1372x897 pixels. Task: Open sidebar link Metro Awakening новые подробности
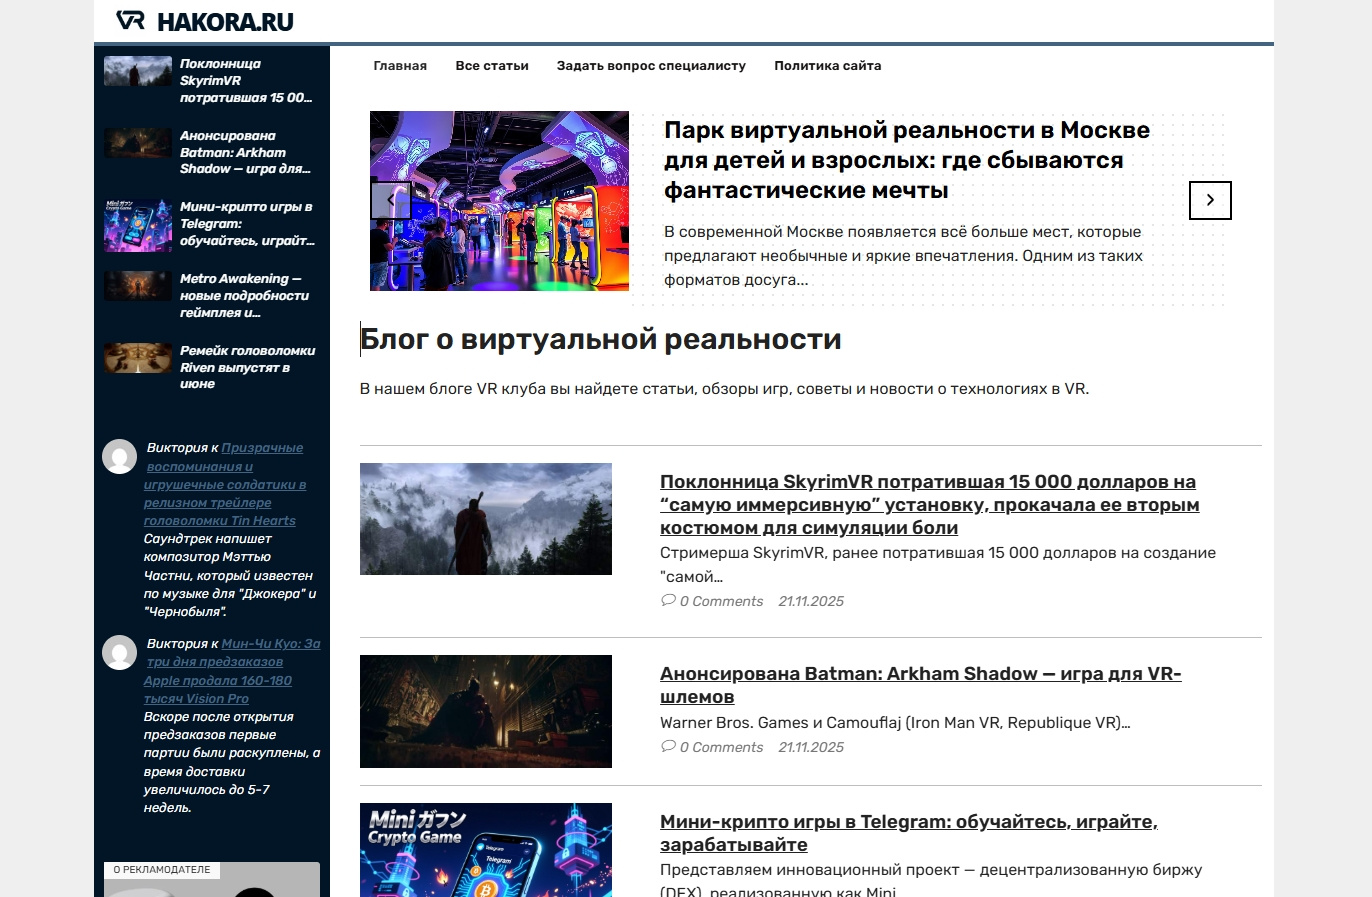pos(245,296)
